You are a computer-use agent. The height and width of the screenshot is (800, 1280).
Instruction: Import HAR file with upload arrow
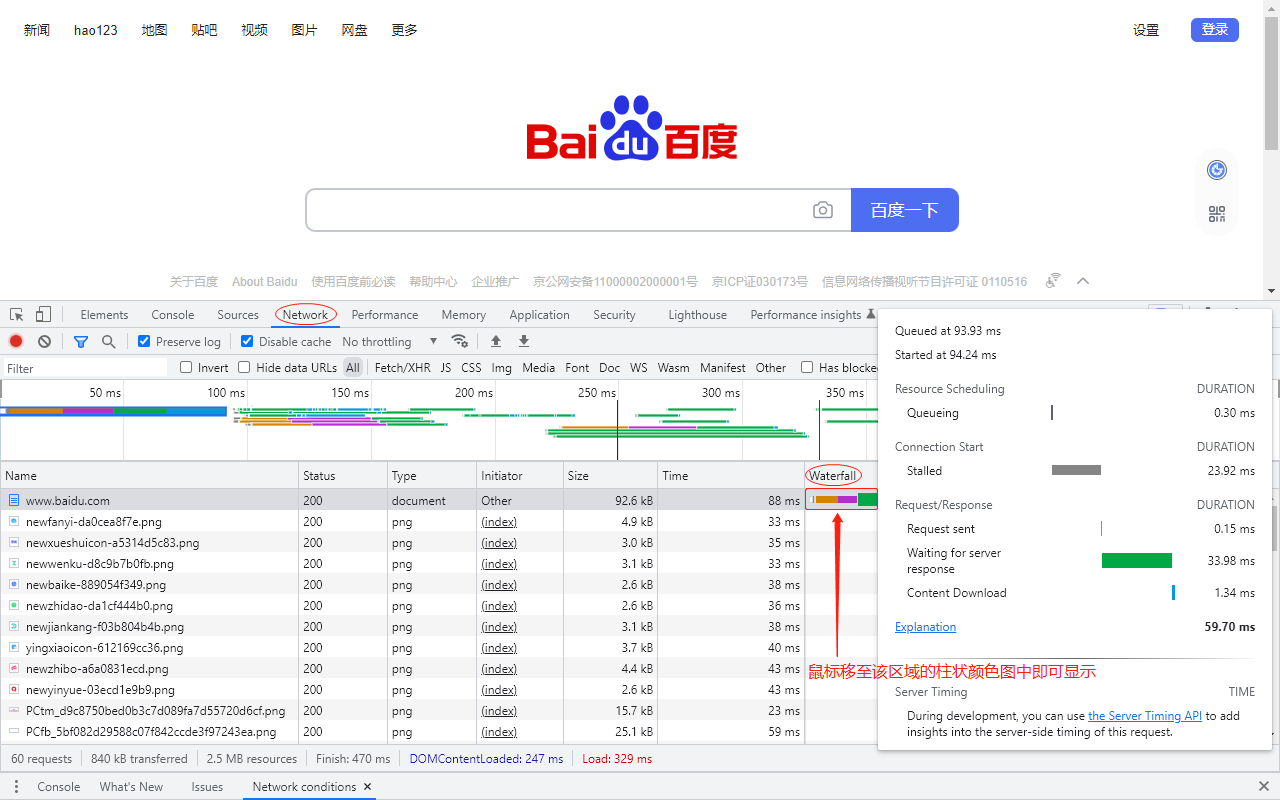(495, 341)
